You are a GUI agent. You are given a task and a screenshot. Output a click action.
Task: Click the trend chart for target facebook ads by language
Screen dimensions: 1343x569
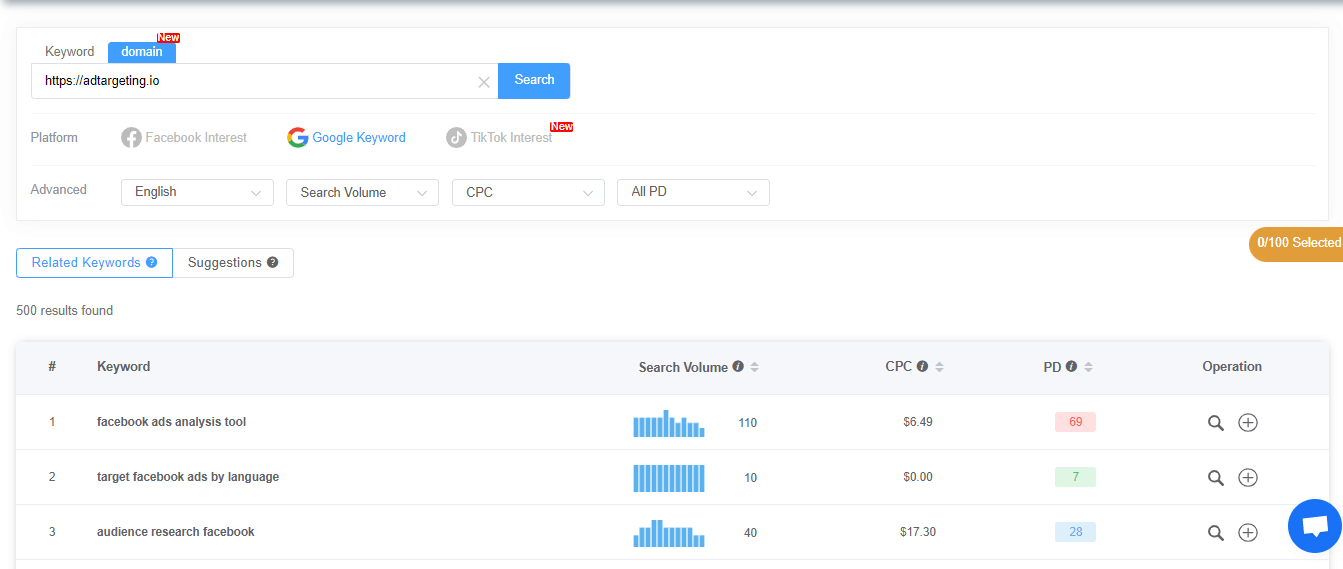click(x=669, y=478)
